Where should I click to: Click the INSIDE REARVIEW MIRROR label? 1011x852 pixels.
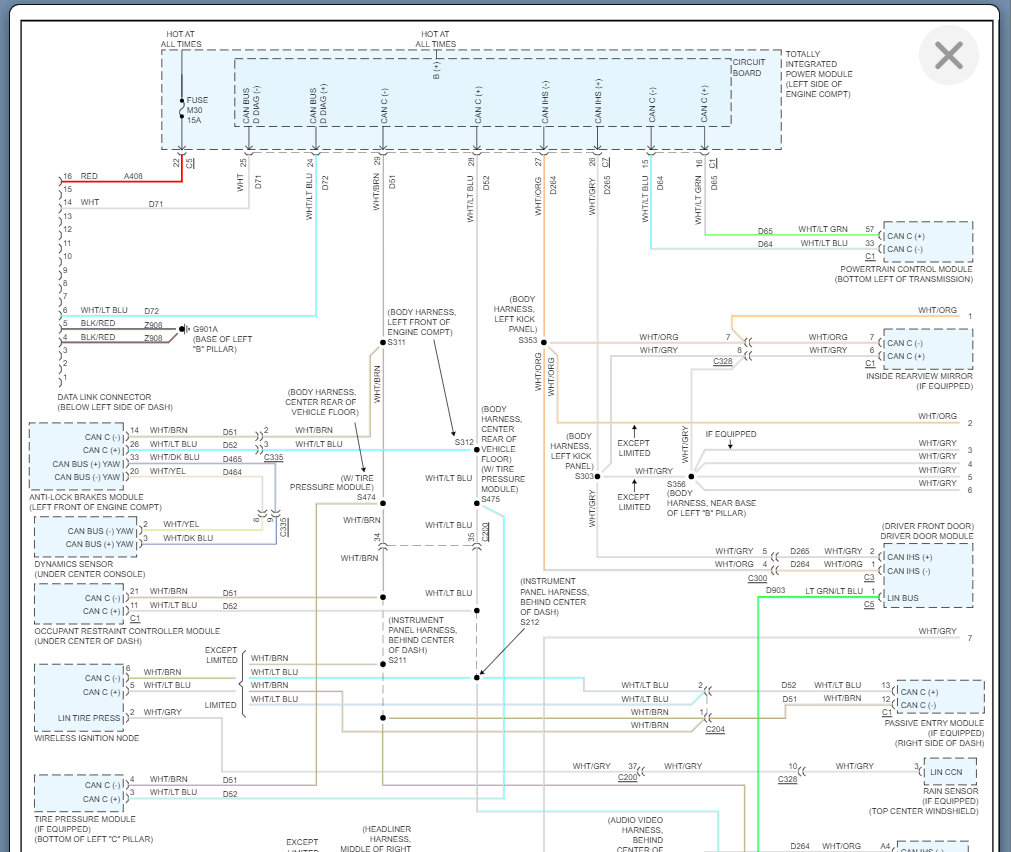(919, 376)
